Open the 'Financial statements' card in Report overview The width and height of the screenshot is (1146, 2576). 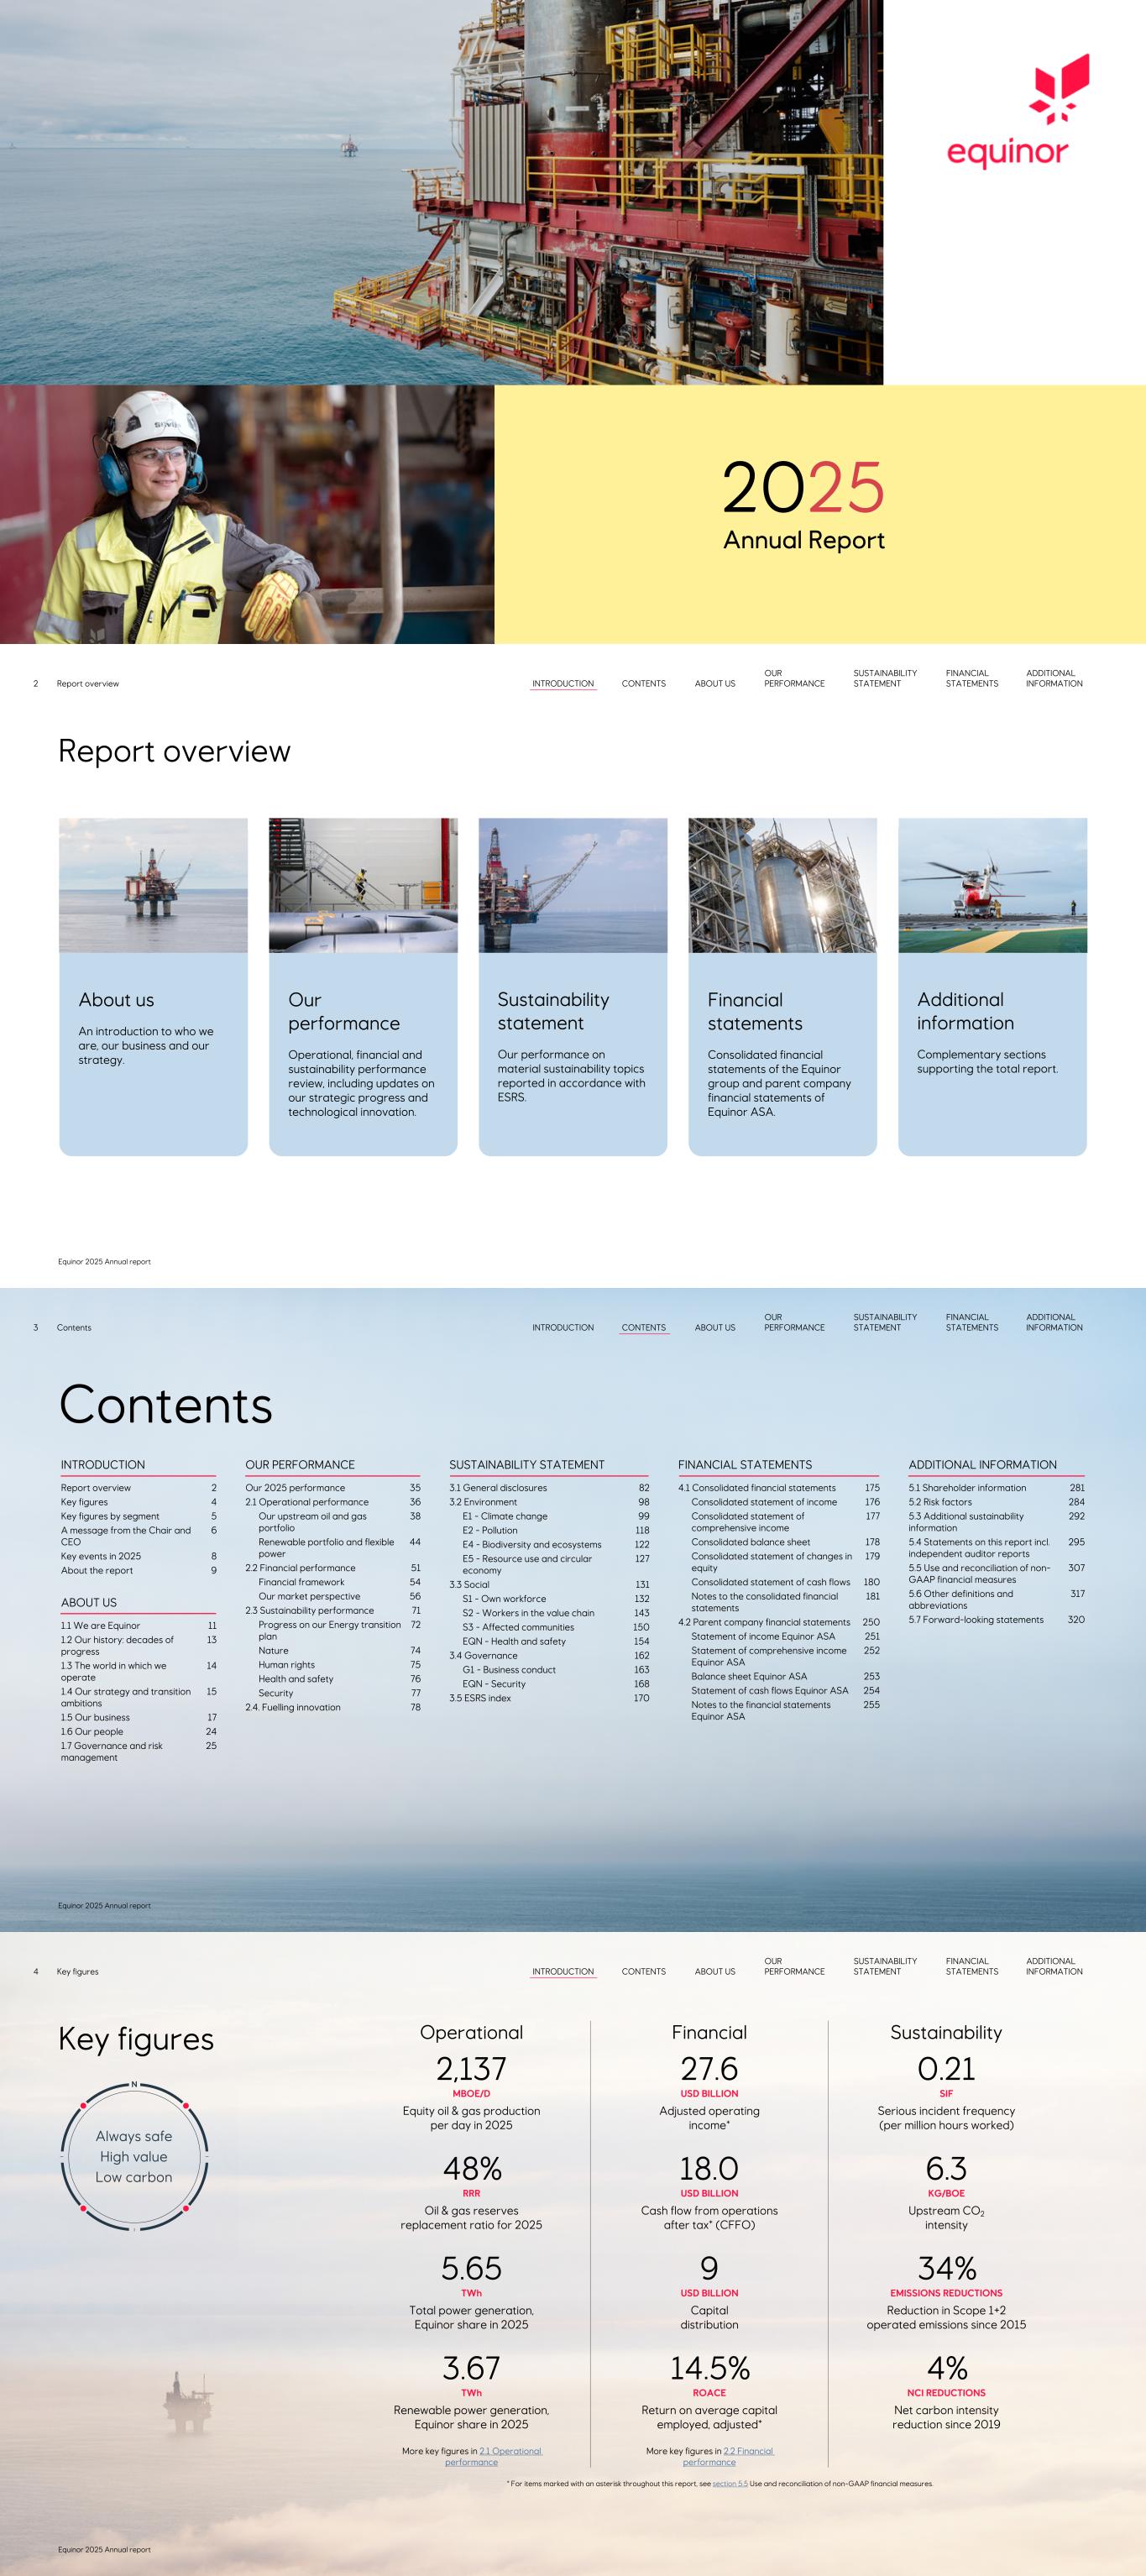pyautogui.click(x=782, y=1052)
